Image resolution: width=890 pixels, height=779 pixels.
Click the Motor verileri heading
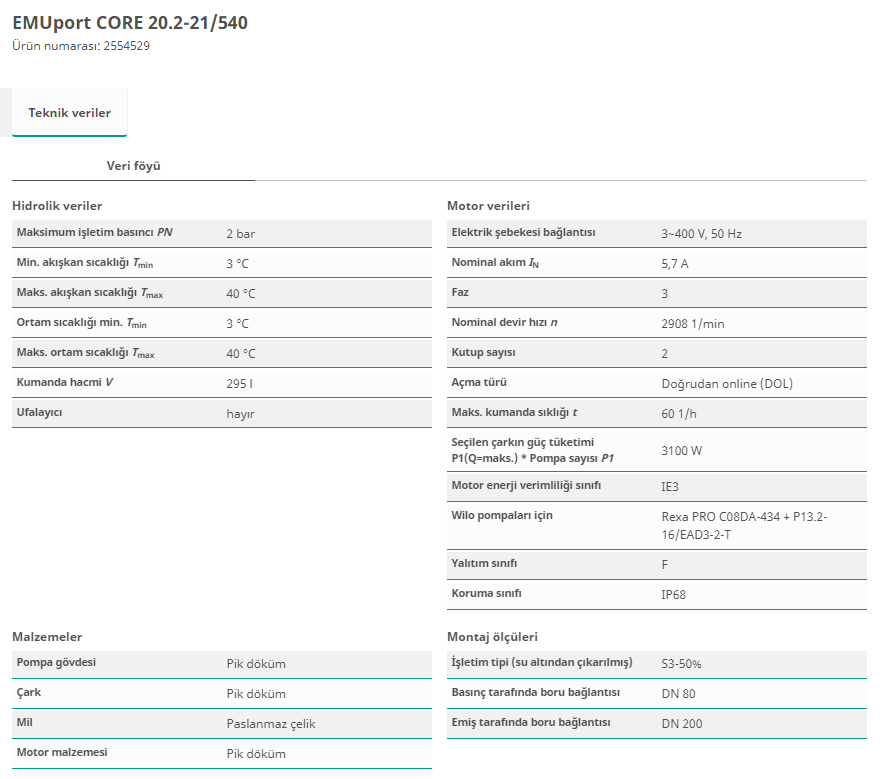(x=488, y=206)
